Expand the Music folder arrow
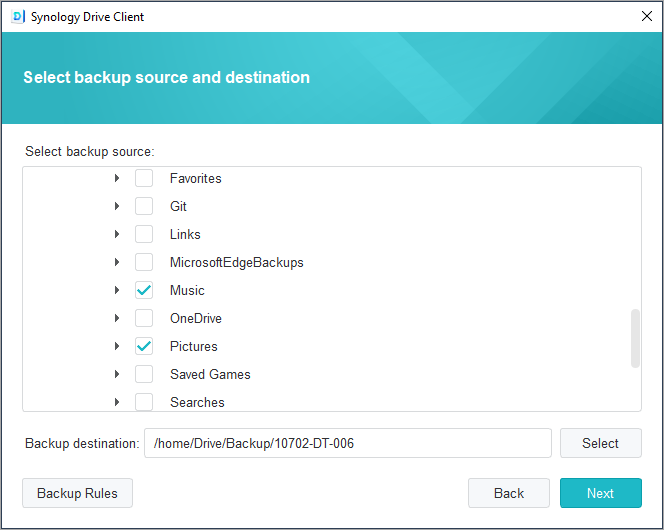The width and height of the screenshot is (664, 530). point(117,291)
